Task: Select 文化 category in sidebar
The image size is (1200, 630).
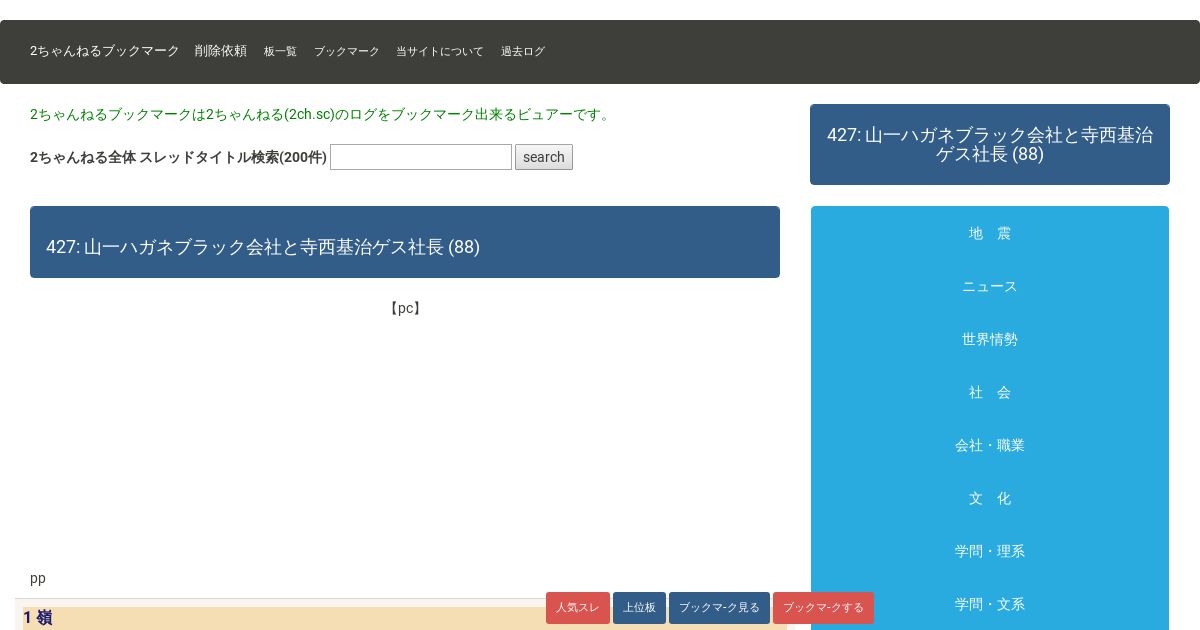Action: 990,498
